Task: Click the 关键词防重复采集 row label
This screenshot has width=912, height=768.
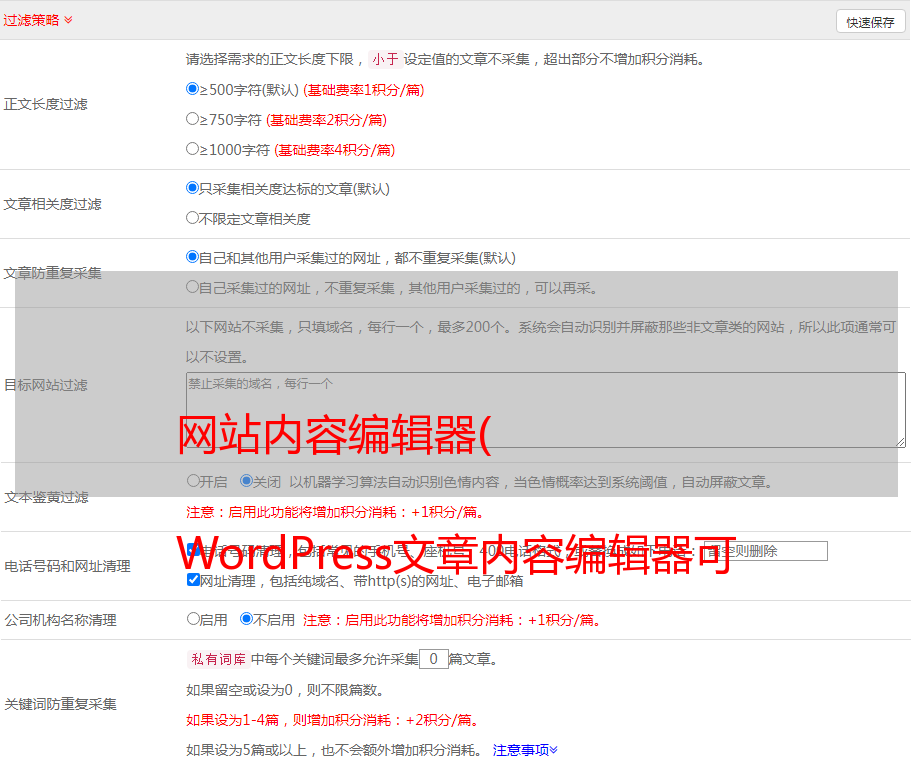Action: pos(60,704)
